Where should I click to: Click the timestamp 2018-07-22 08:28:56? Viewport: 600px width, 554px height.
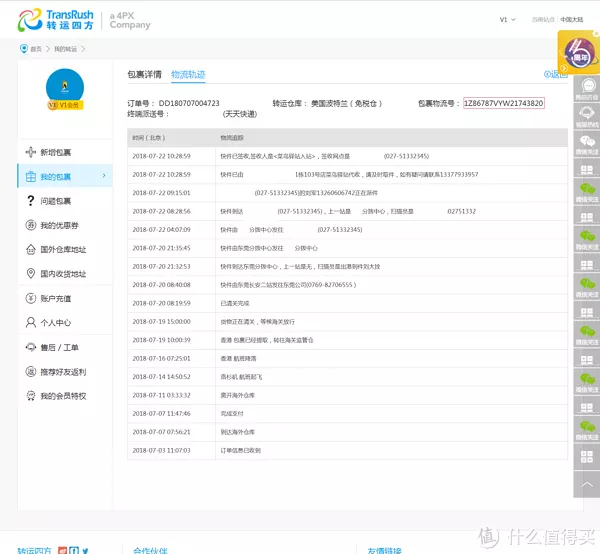(x=161, y=211)
